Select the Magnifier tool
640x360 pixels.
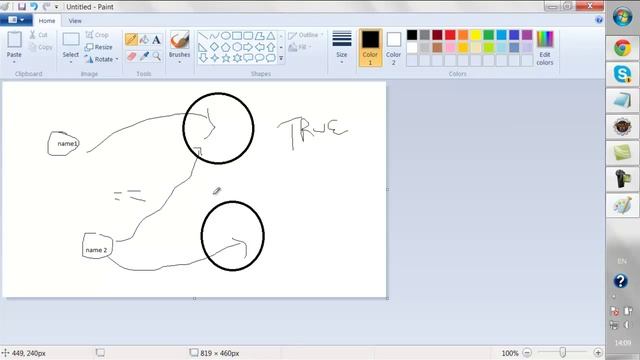[157, 56]
